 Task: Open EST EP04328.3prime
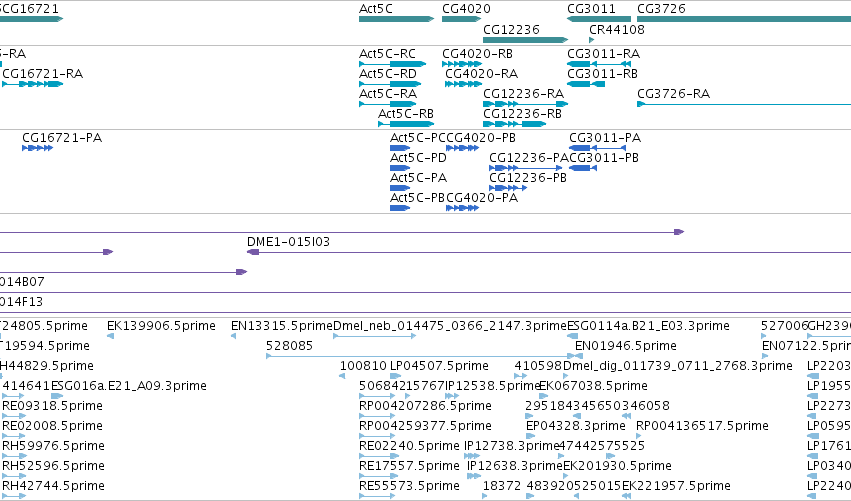click(x=575, y=426)
